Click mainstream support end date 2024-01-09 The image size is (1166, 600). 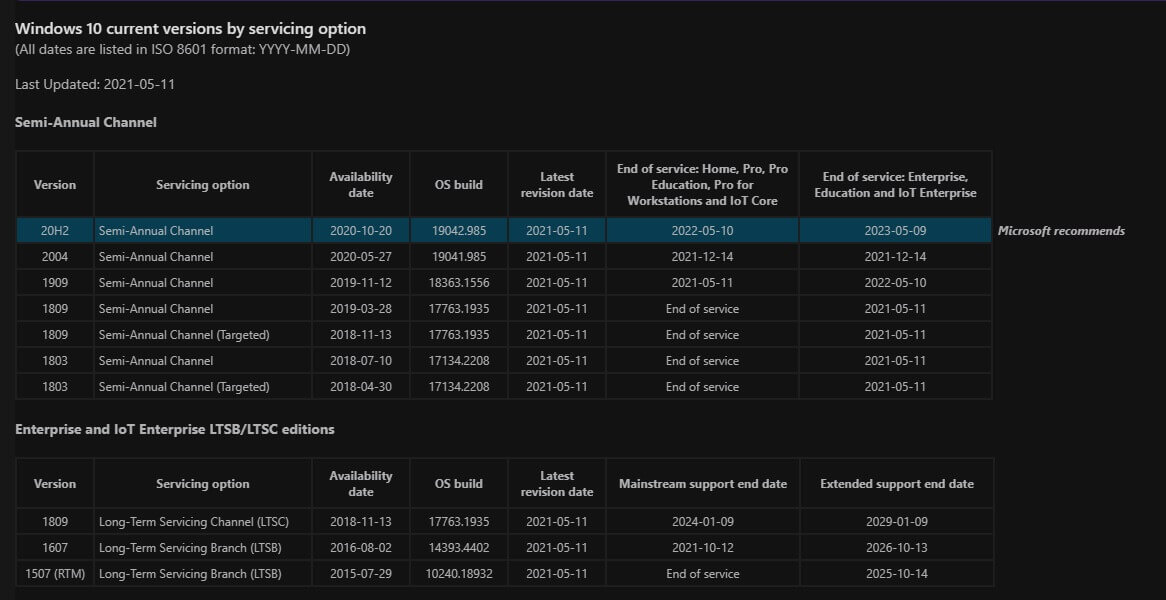click(x=703, y=522)
